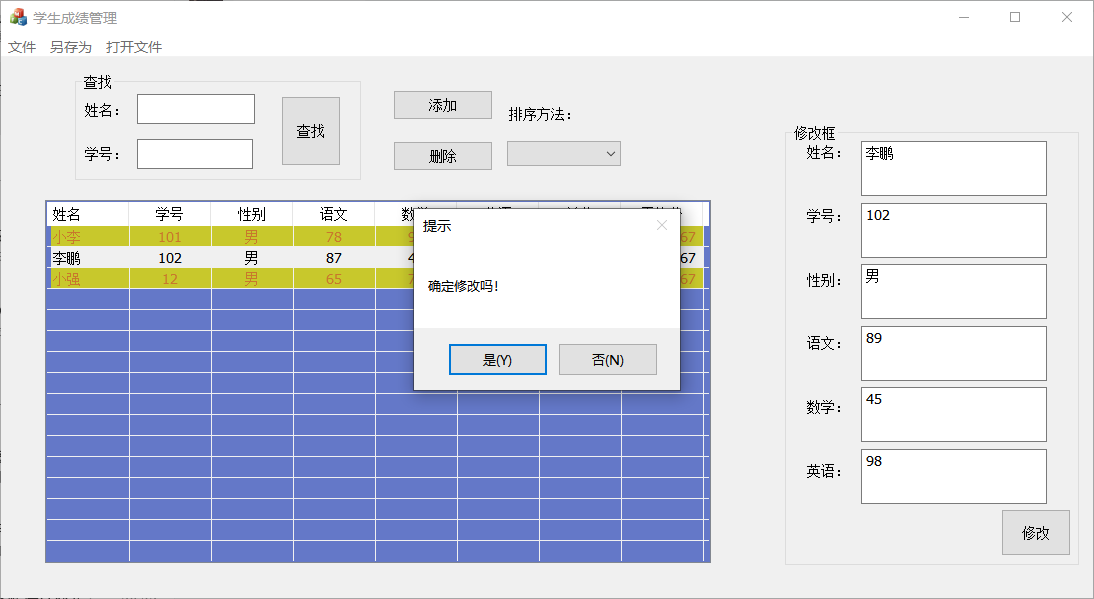Click the 查找 search button
1094x599 pixels.
[310, 131]
